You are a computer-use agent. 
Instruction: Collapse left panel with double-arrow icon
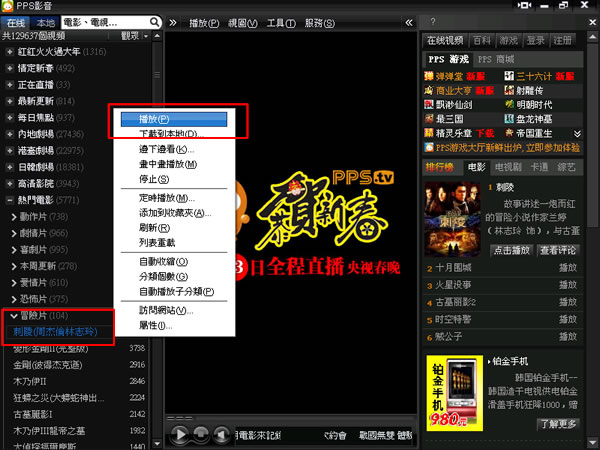point(173,23)
